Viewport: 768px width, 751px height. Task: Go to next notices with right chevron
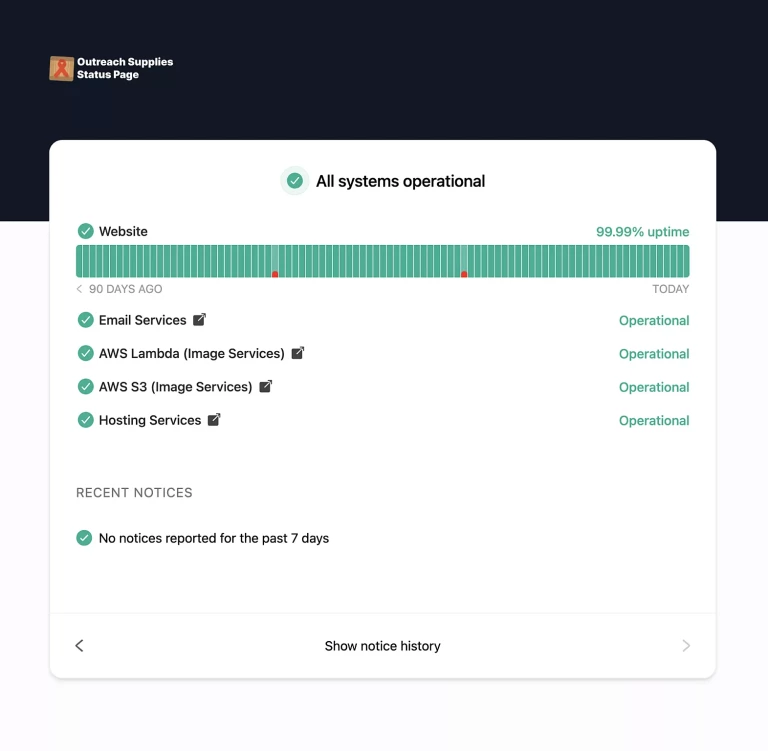point(686,646)
